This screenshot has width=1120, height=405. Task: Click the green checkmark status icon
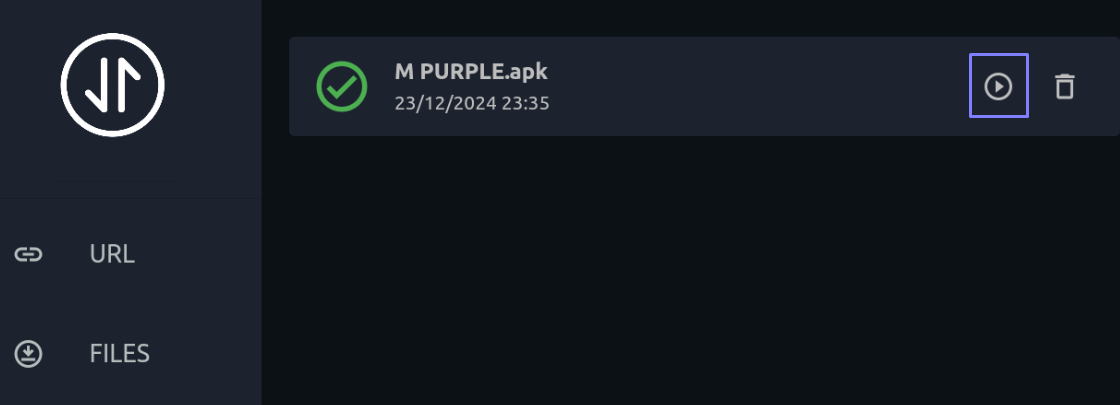click(342, 86)
